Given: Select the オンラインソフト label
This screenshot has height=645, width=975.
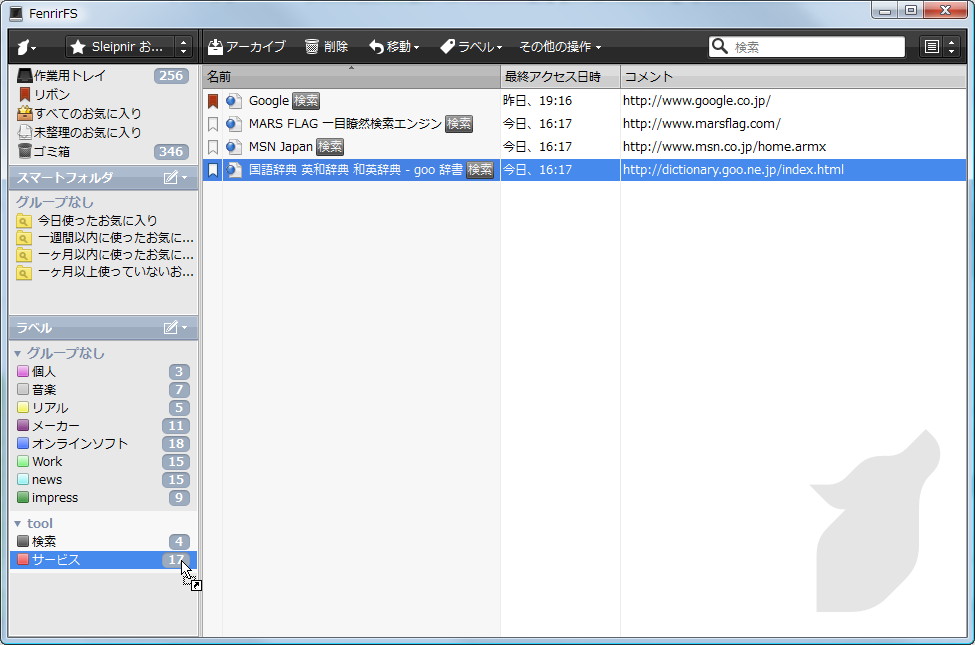Looking at the screenshot, I should (103, 443).
